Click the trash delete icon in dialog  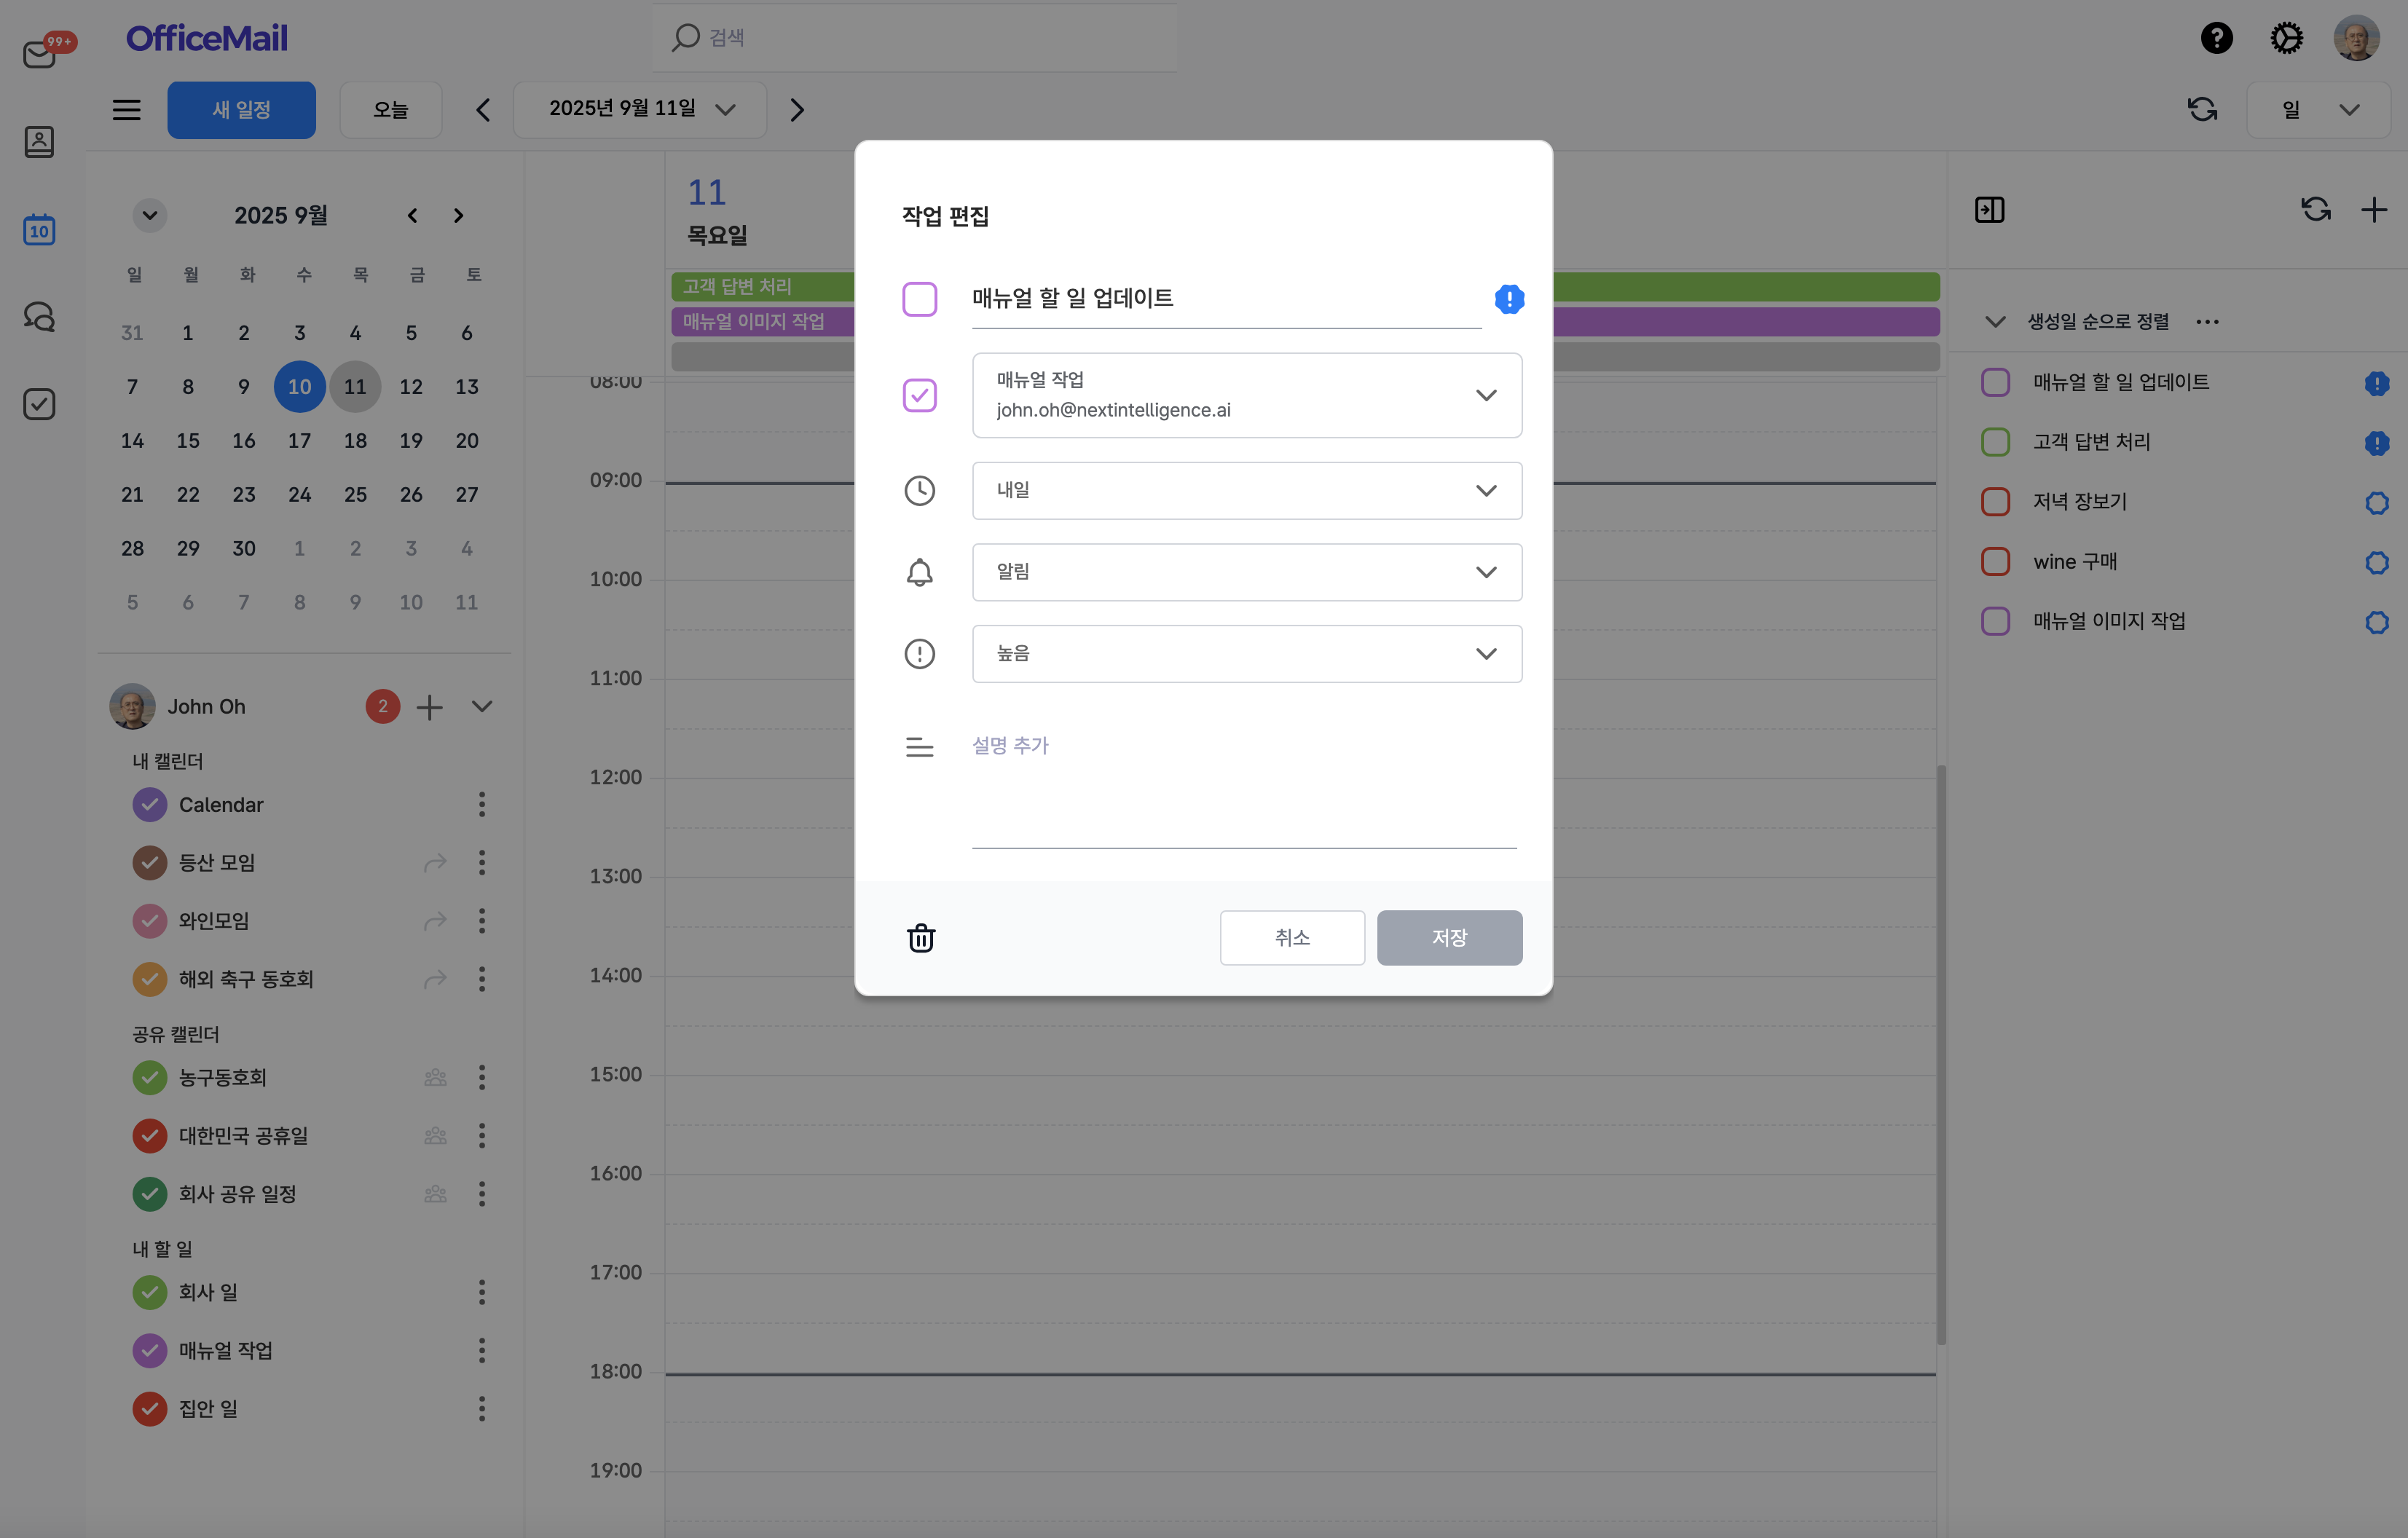tap(920, 938)
